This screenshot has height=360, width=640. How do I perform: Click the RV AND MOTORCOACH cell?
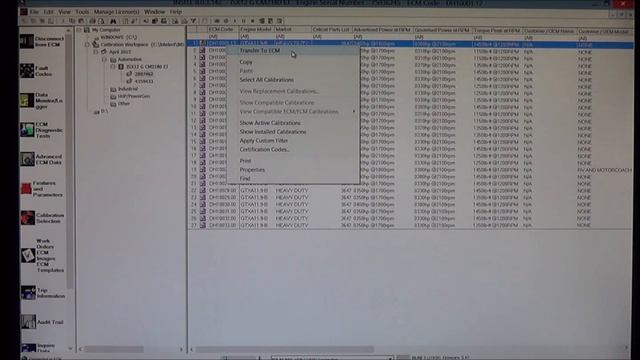604,170
